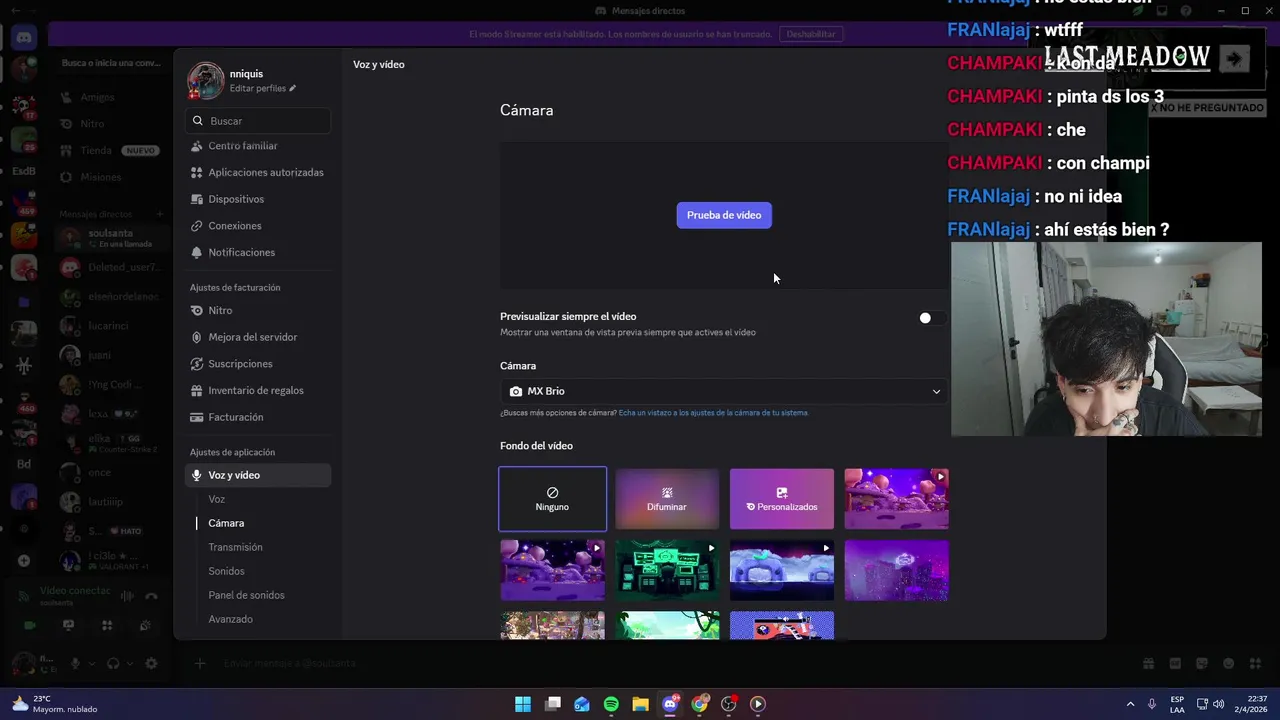Open Discord from the taskbar

[670, 704]
